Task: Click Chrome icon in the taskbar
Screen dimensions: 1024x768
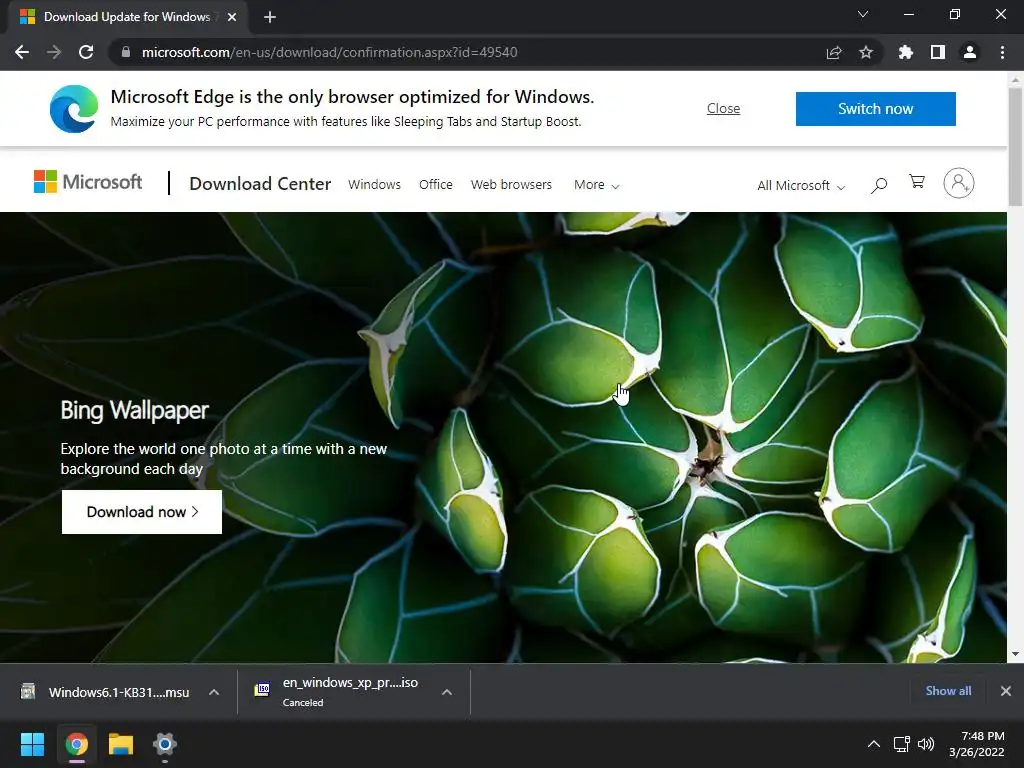Action: pos(76,744)
